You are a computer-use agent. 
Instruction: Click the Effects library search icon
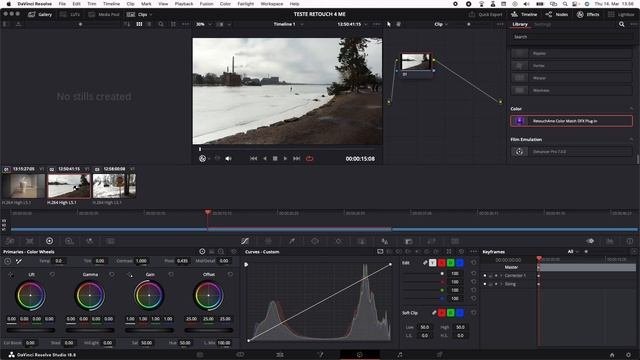[621, 24]
